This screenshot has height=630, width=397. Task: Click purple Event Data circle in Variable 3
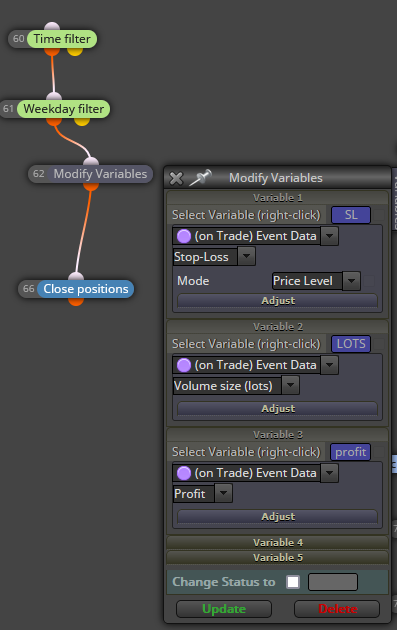click(184, 473)
